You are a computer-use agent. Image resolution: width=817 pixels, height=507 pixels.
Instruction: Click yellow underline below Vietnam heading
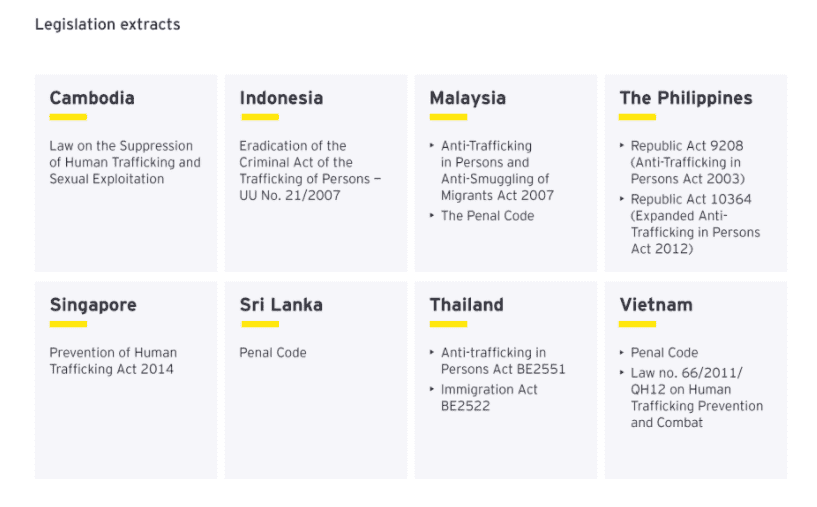(x=637, y=324)
